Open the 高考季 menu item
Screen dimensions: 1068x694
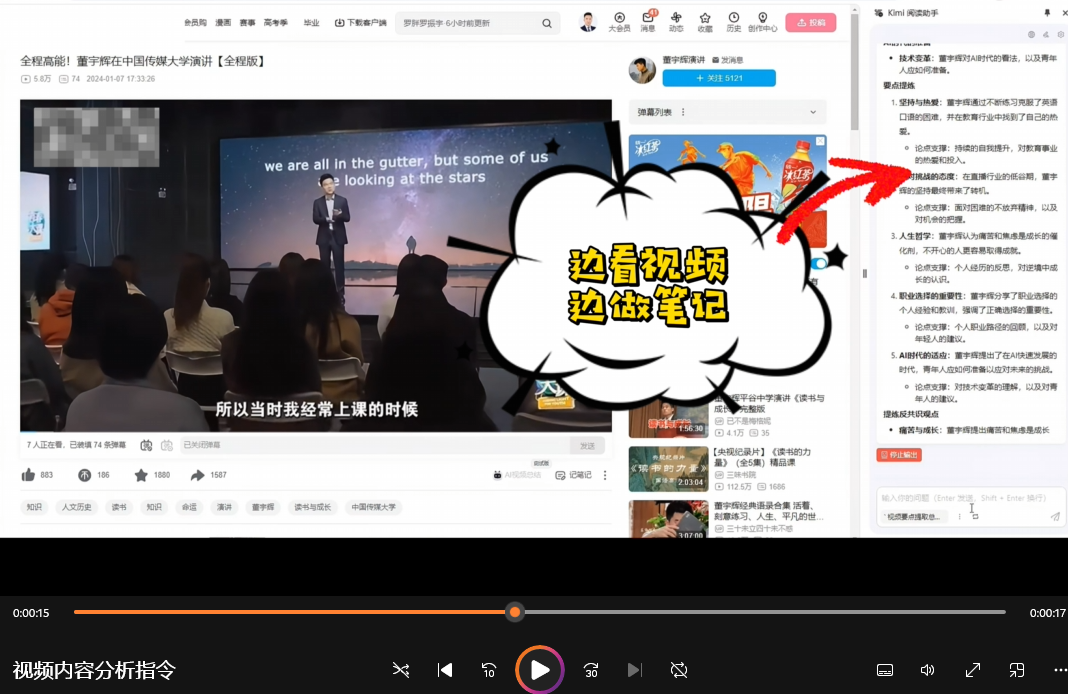[x=275, y=22]
